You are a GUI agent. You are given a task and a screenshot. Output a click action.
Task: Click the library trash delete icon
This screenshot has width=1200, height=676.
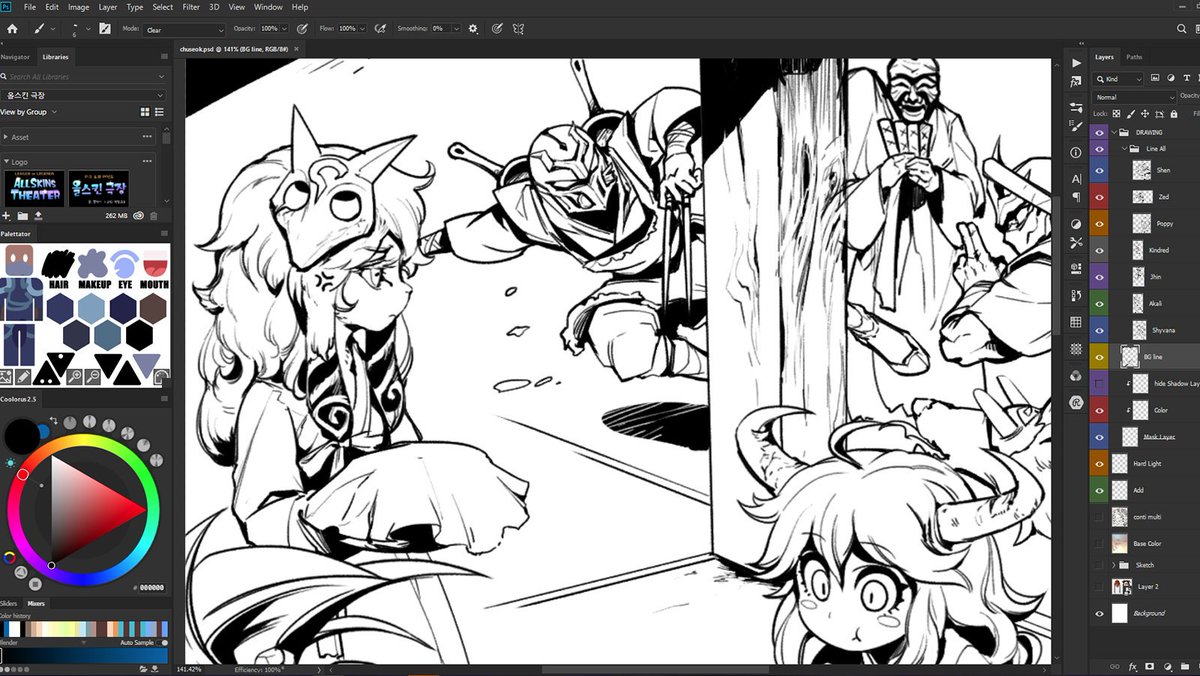(154, 215)
